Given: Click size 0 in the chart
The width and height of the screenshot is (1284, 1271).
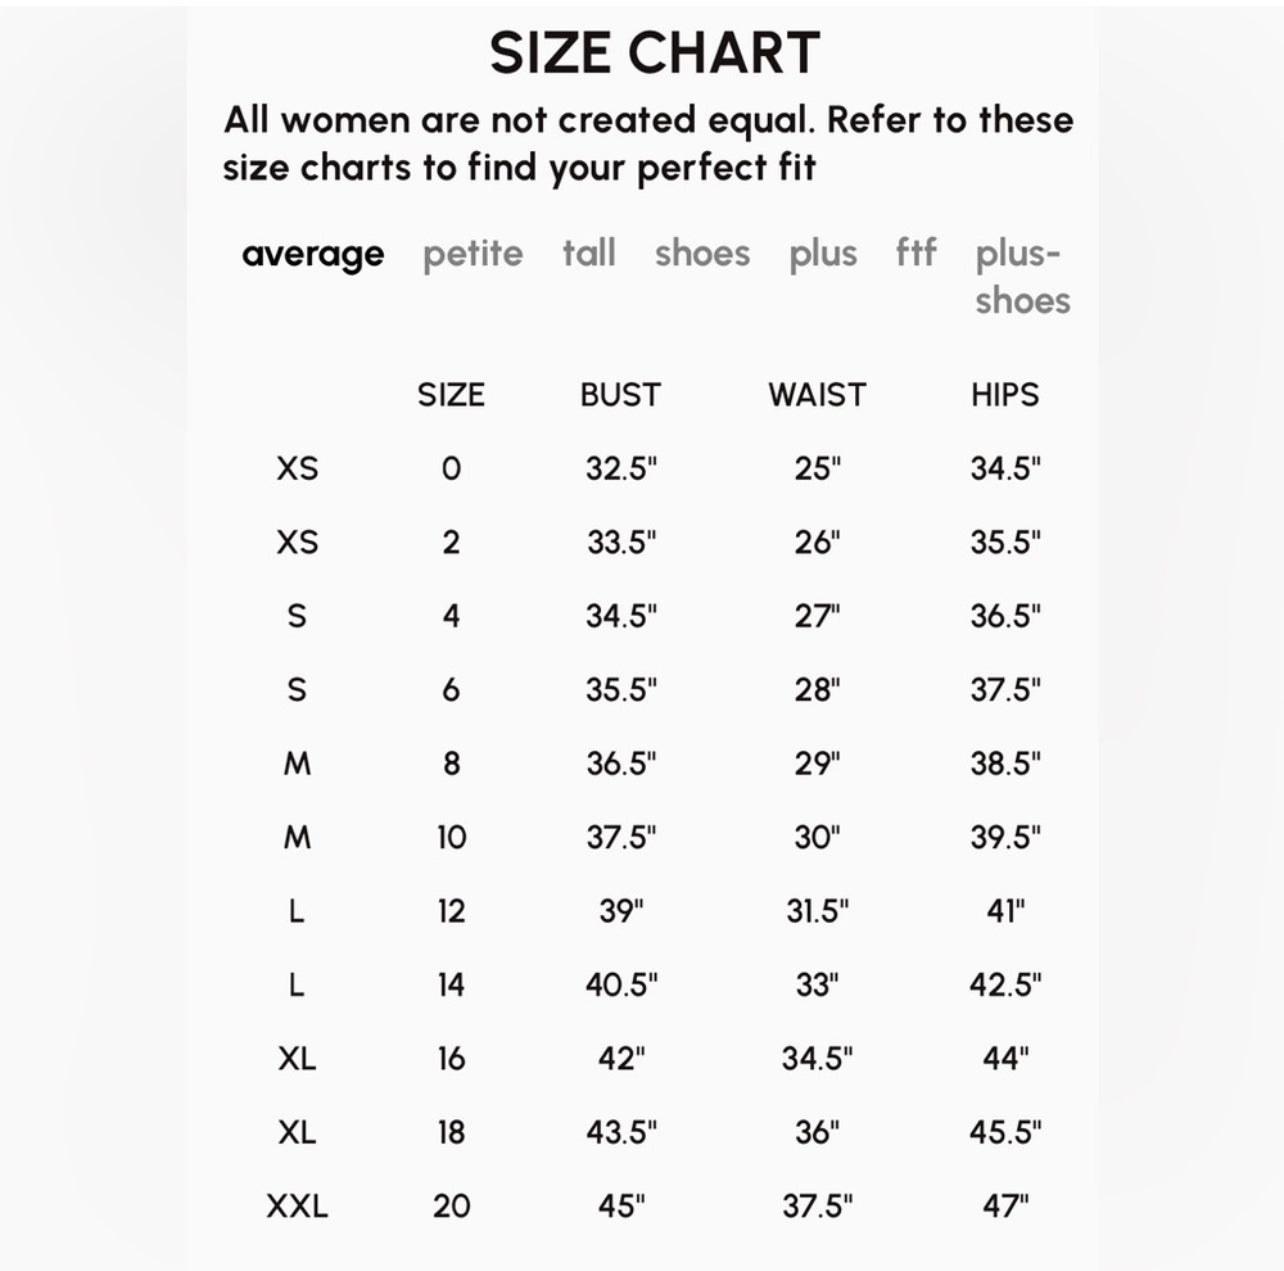Looking at the screenshot, I should click(x=451, y=468).
